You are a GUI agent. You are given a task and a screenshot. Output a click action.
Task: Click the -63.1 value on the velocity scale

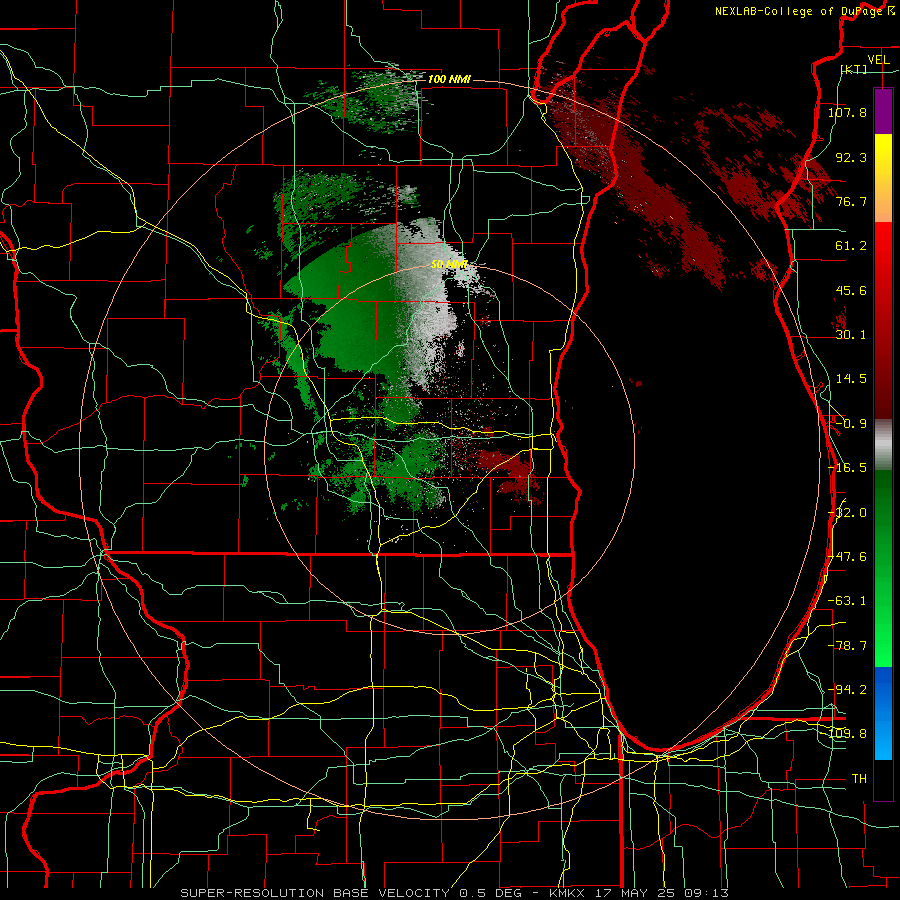(x=847, y=601)
